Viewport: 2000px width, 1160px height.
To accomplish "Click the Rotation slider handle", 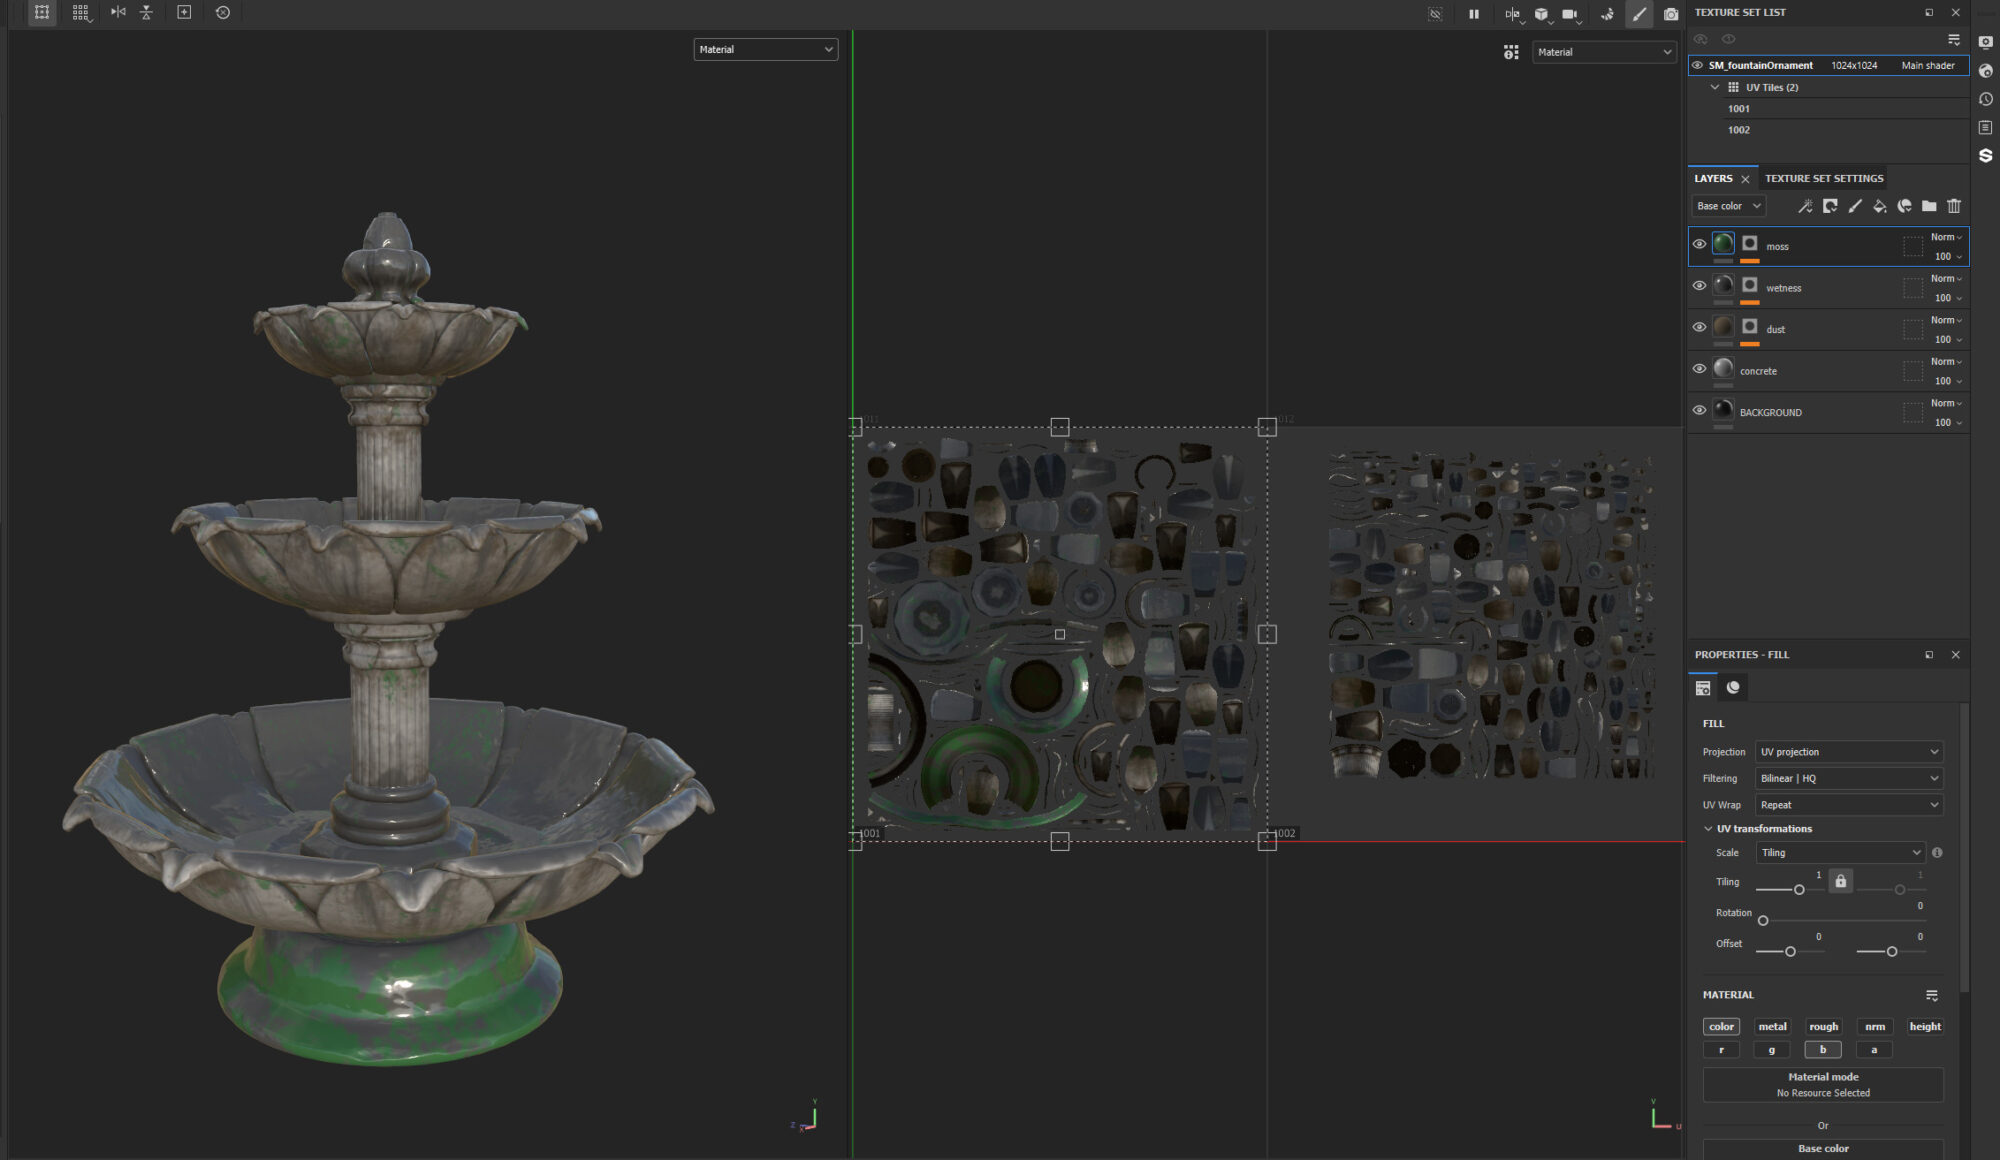I will [1763, 921].
